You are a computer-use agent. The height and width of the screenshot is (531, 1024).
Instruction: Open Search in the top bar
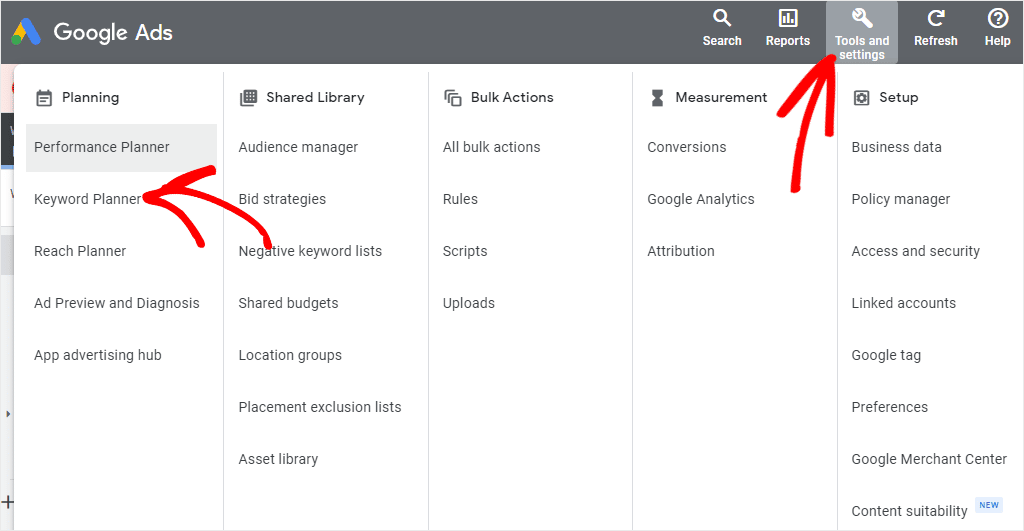(722, 28)
